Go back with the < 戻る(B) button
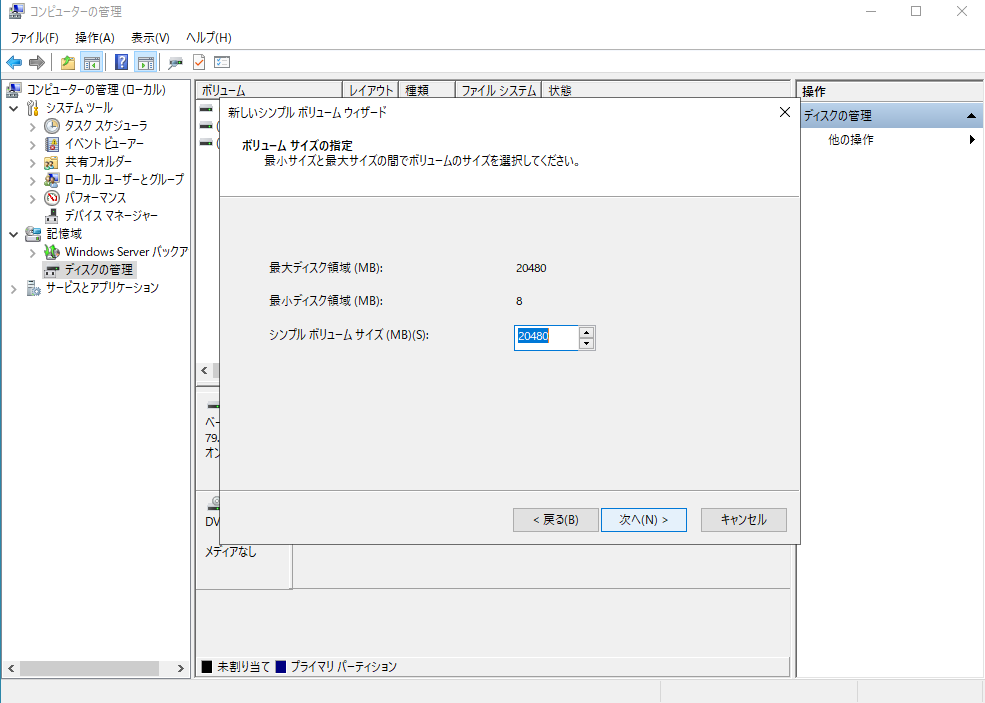This screenshot has height=703, width=985. 555,520
